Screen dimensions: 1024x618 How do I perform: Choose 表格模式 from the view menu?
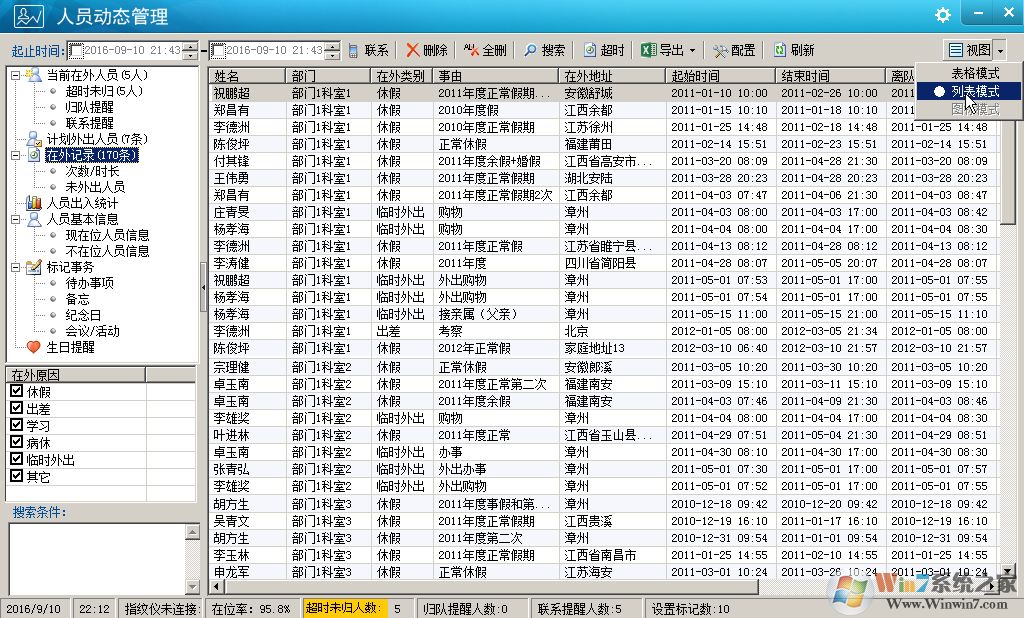coord(974,73)
